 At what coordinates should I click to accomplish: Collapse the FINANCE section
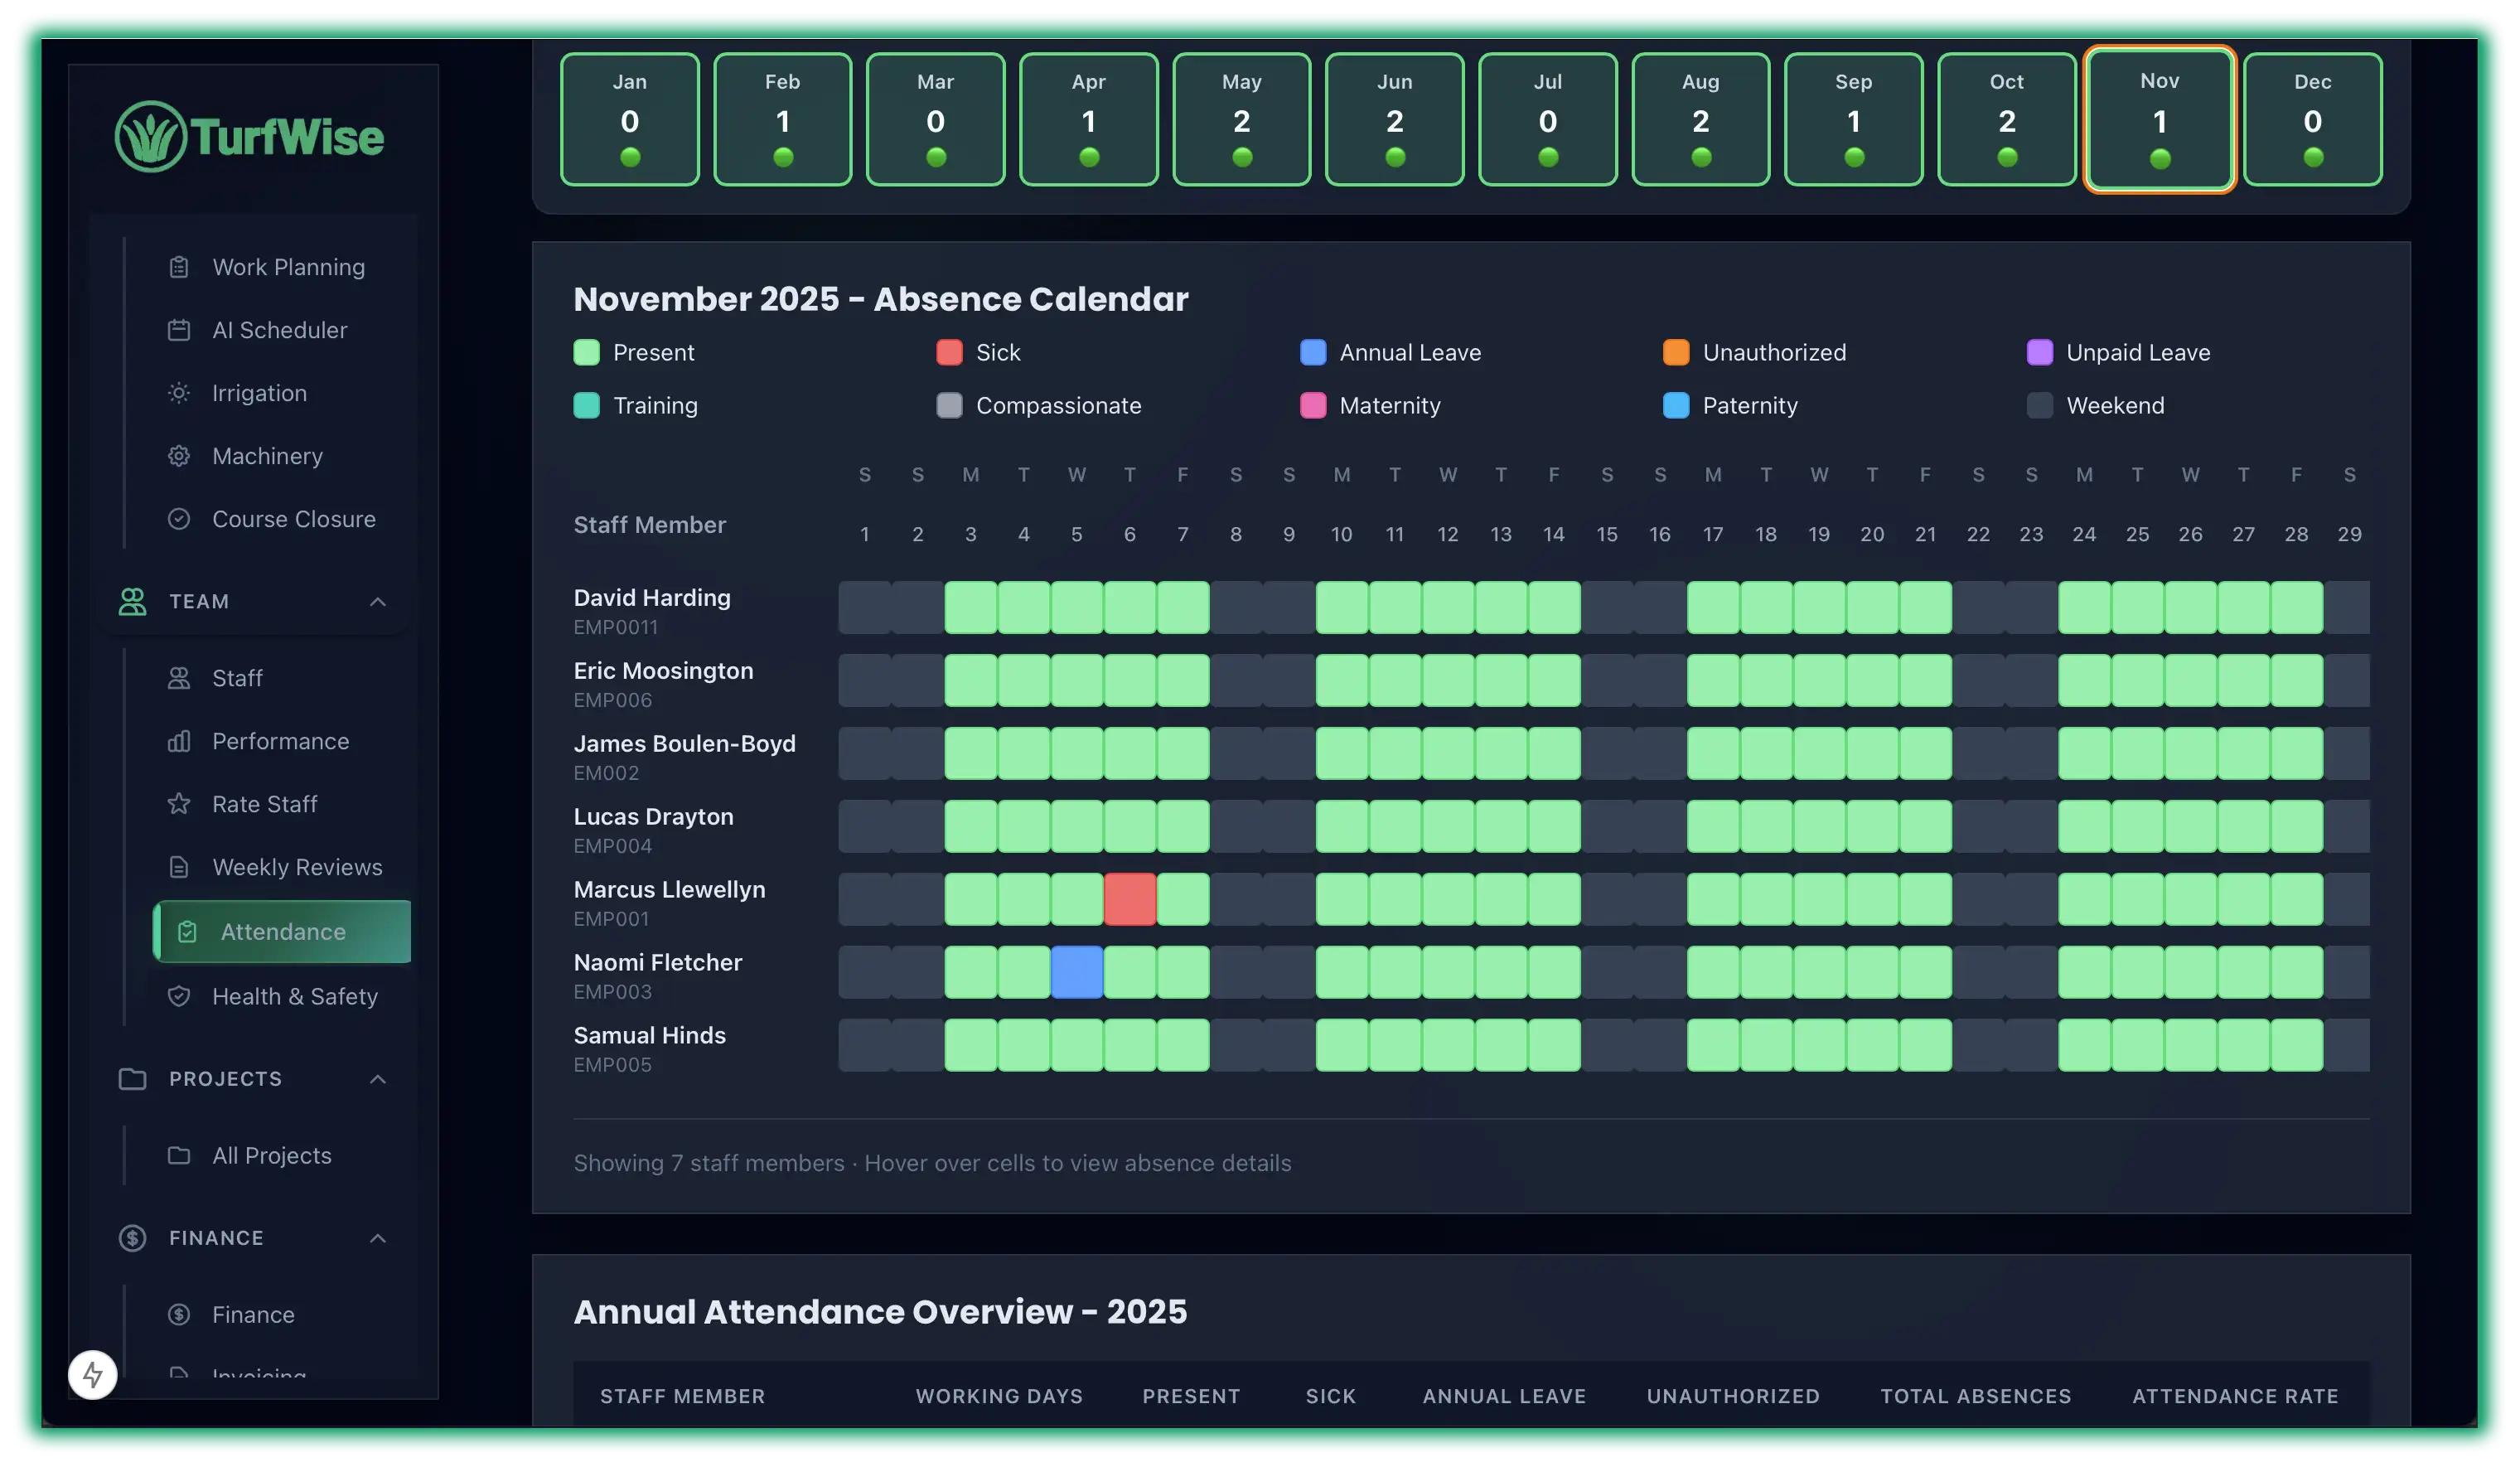378,1238
